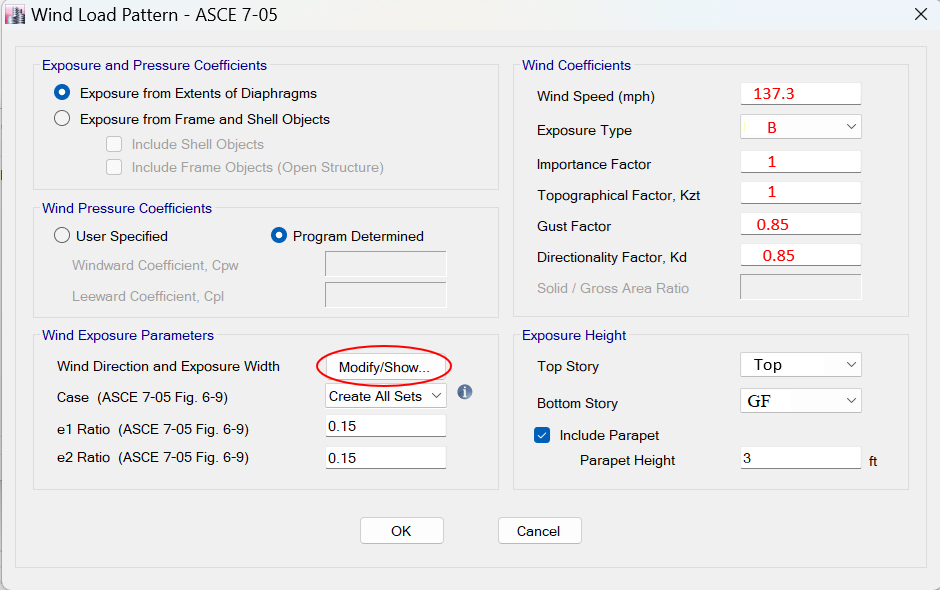The height and width of the screenshot is (590, 940).
Task: Click the Wind Speed input field
Action: pos(800,93)
